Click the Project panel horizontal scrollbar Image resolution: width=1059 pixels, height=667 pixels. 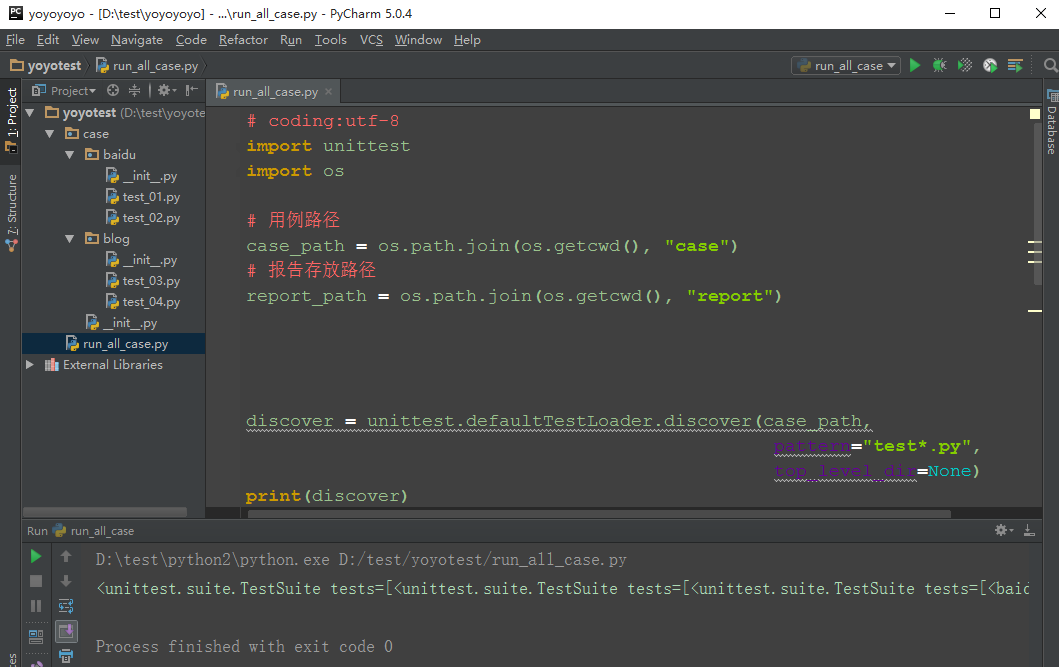[x=105, y=512]
